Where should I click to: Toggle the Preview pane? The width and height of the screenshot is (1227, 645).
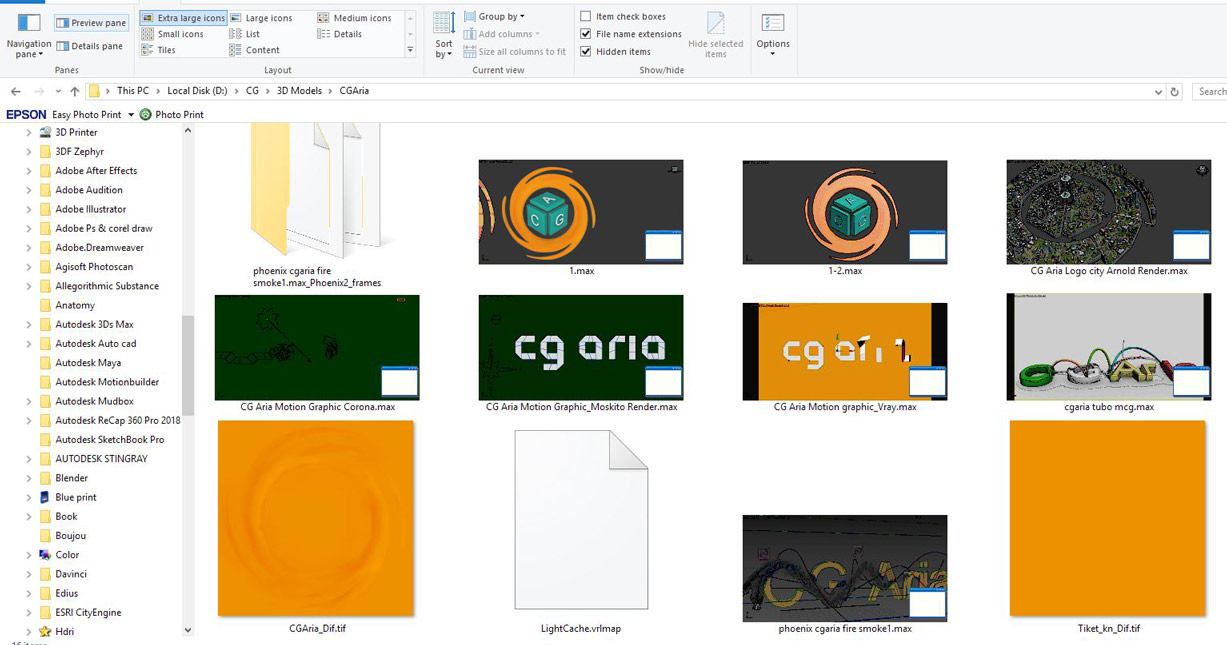pyautogui.click(x=91, y=22)
